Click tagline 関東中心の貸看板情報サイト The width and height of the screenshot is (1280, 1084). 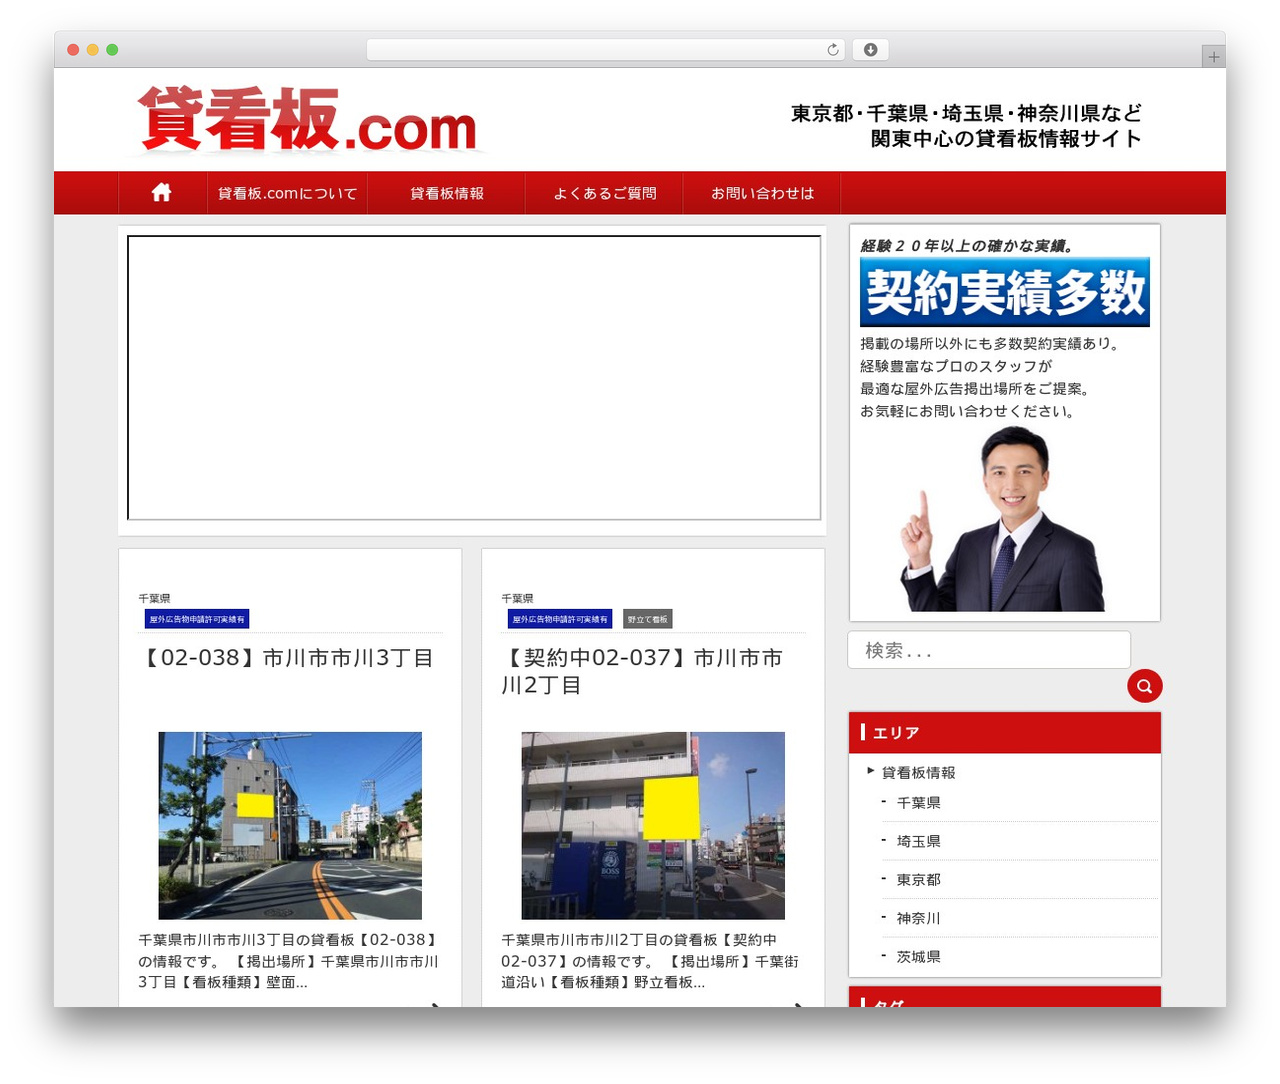coord(1006,138)
